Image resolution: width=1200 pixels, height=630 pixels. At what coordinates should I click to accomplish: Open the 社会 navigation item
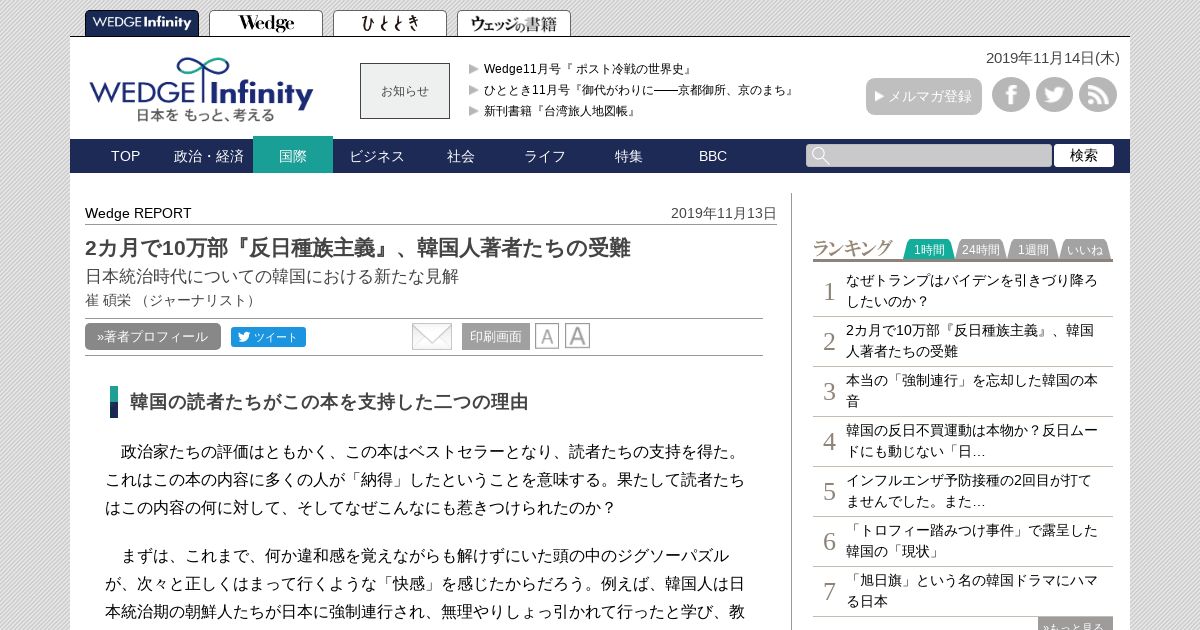click(461, 156)
